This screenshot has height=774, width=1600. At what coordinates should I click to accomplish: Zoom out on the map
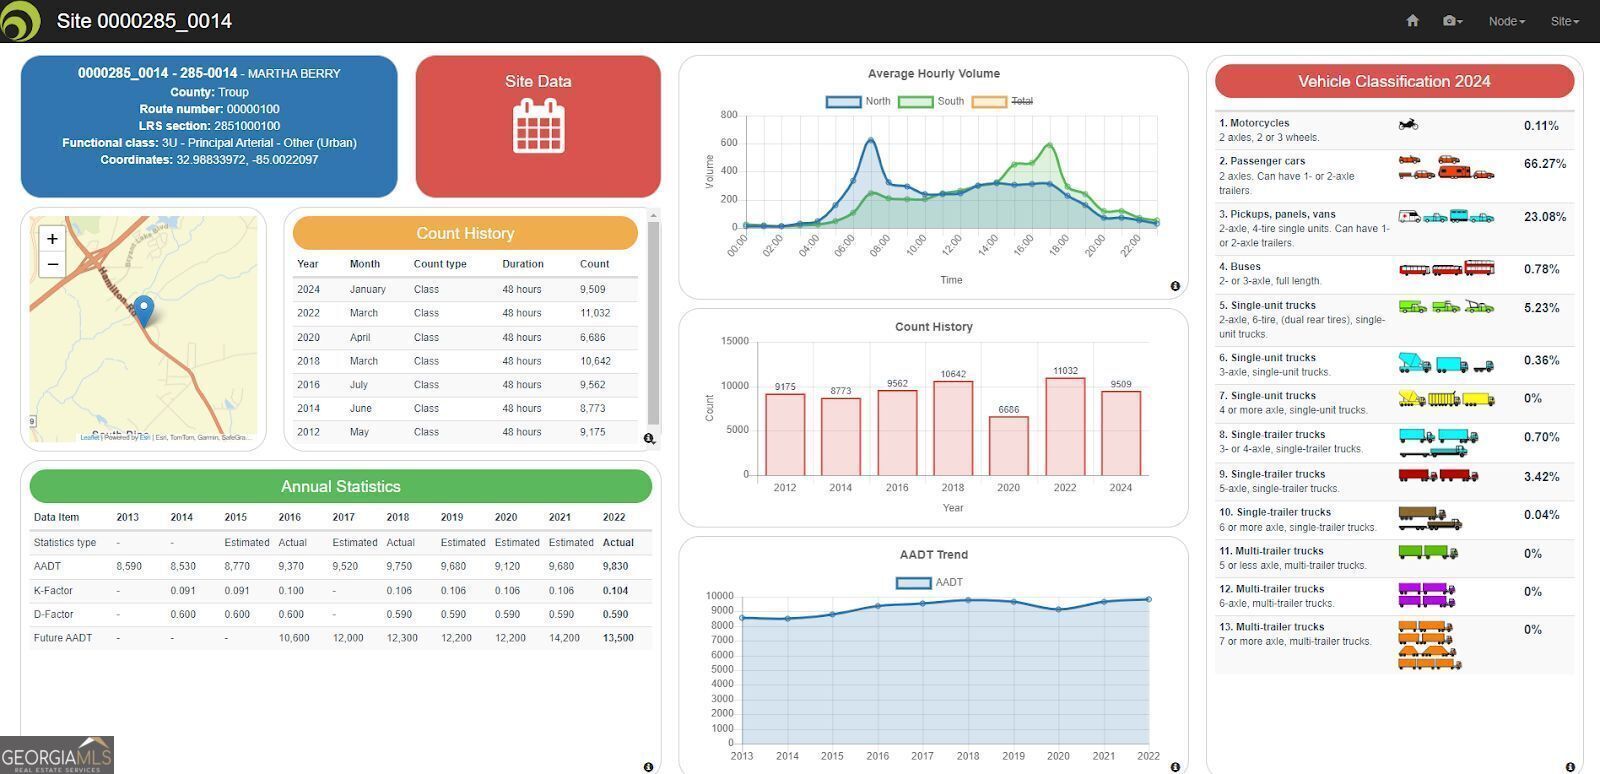(x=53, y=264)
